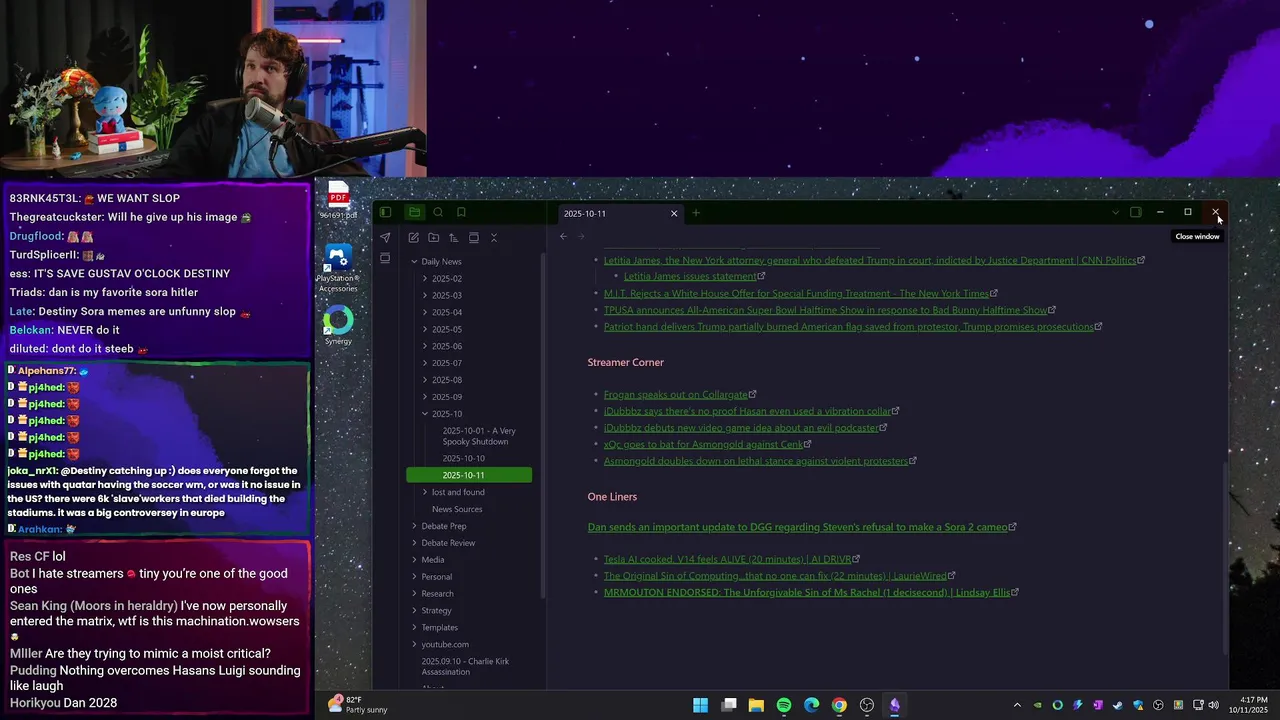The height and width of the screenshot is (720, 1280).
Task: Open the bookmarks pane icon
Action: 461,212
